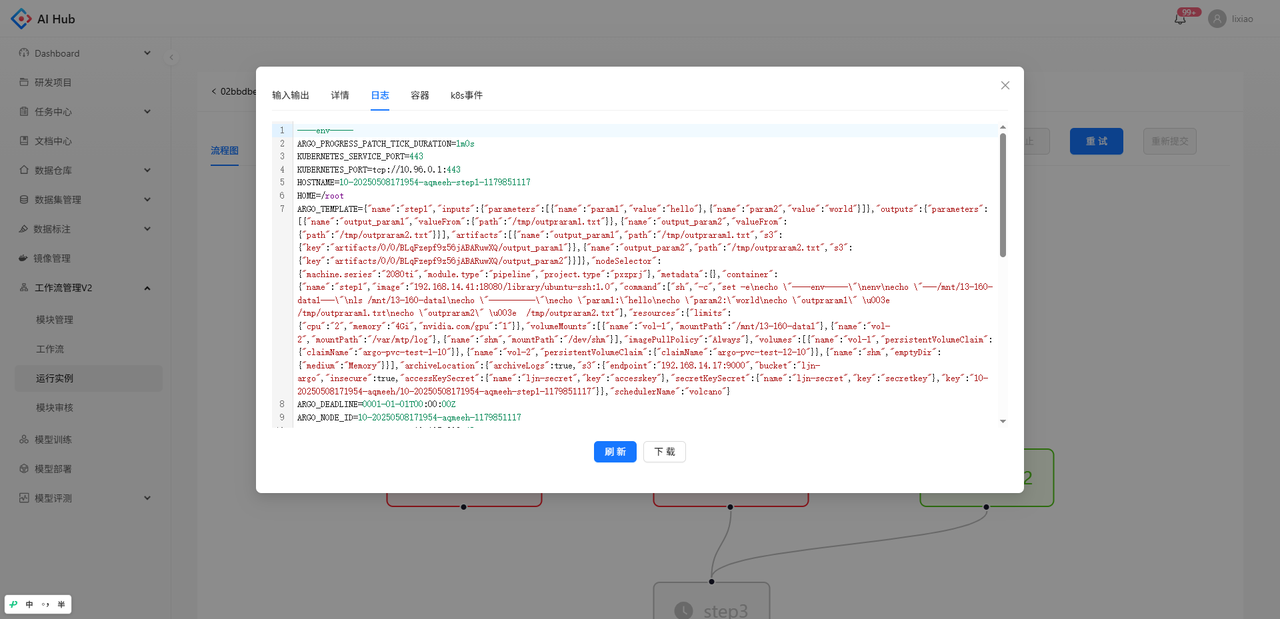Image resolution: width=1280 pixels, height=619 pixels.
Task: Open the notification bell icon
Action: pos(1180,19)
